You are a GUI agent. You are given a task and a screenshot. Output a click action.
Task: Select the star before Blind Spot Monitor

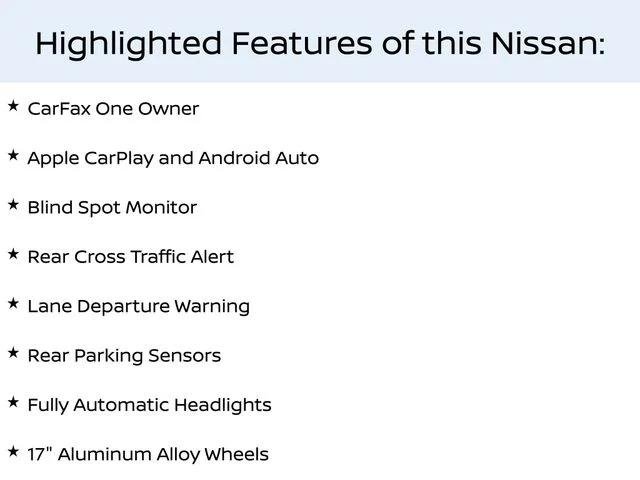pos(13,205)
